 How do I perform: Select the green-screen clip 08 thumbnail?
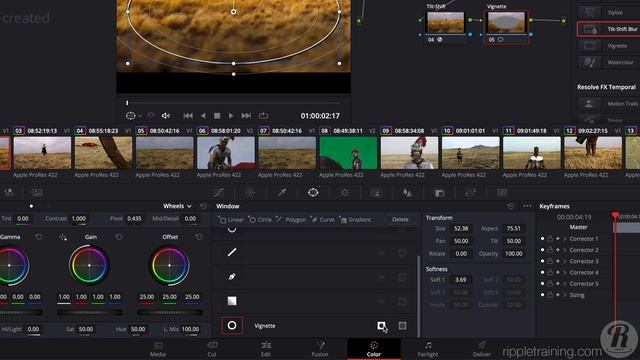[348, 153]
